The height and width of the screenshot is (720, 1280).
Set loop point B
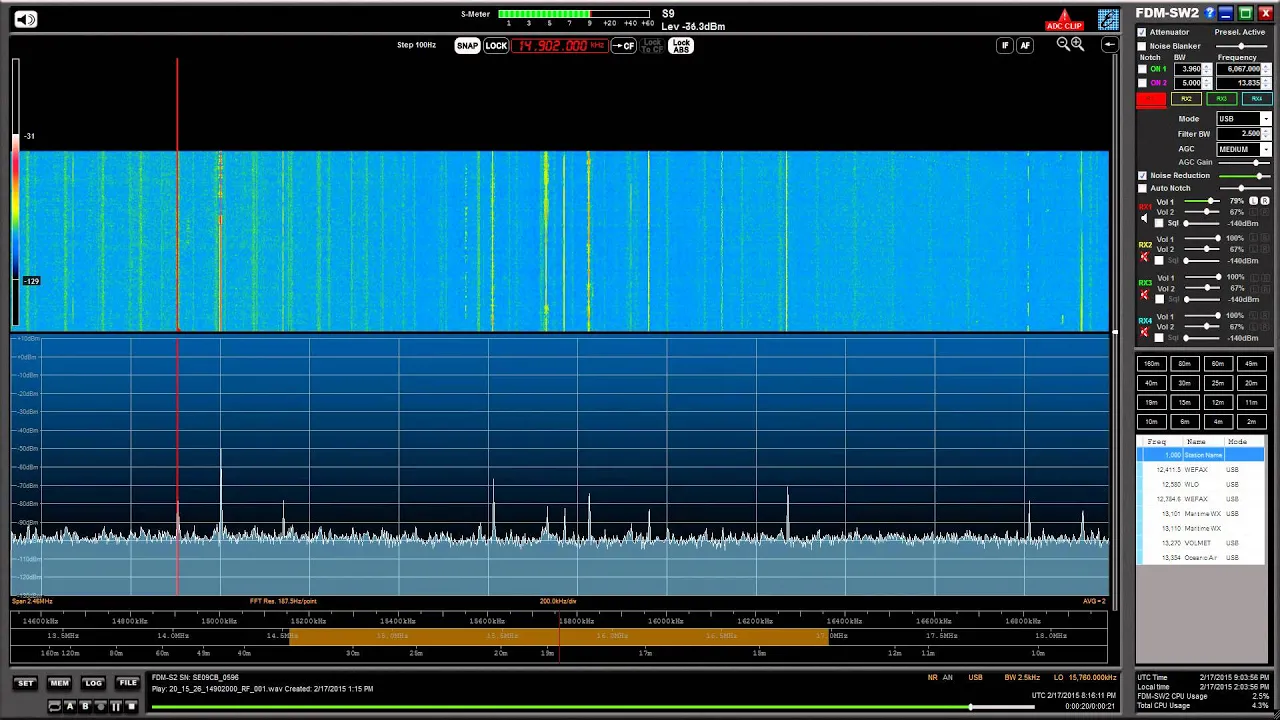click(85, 706)
